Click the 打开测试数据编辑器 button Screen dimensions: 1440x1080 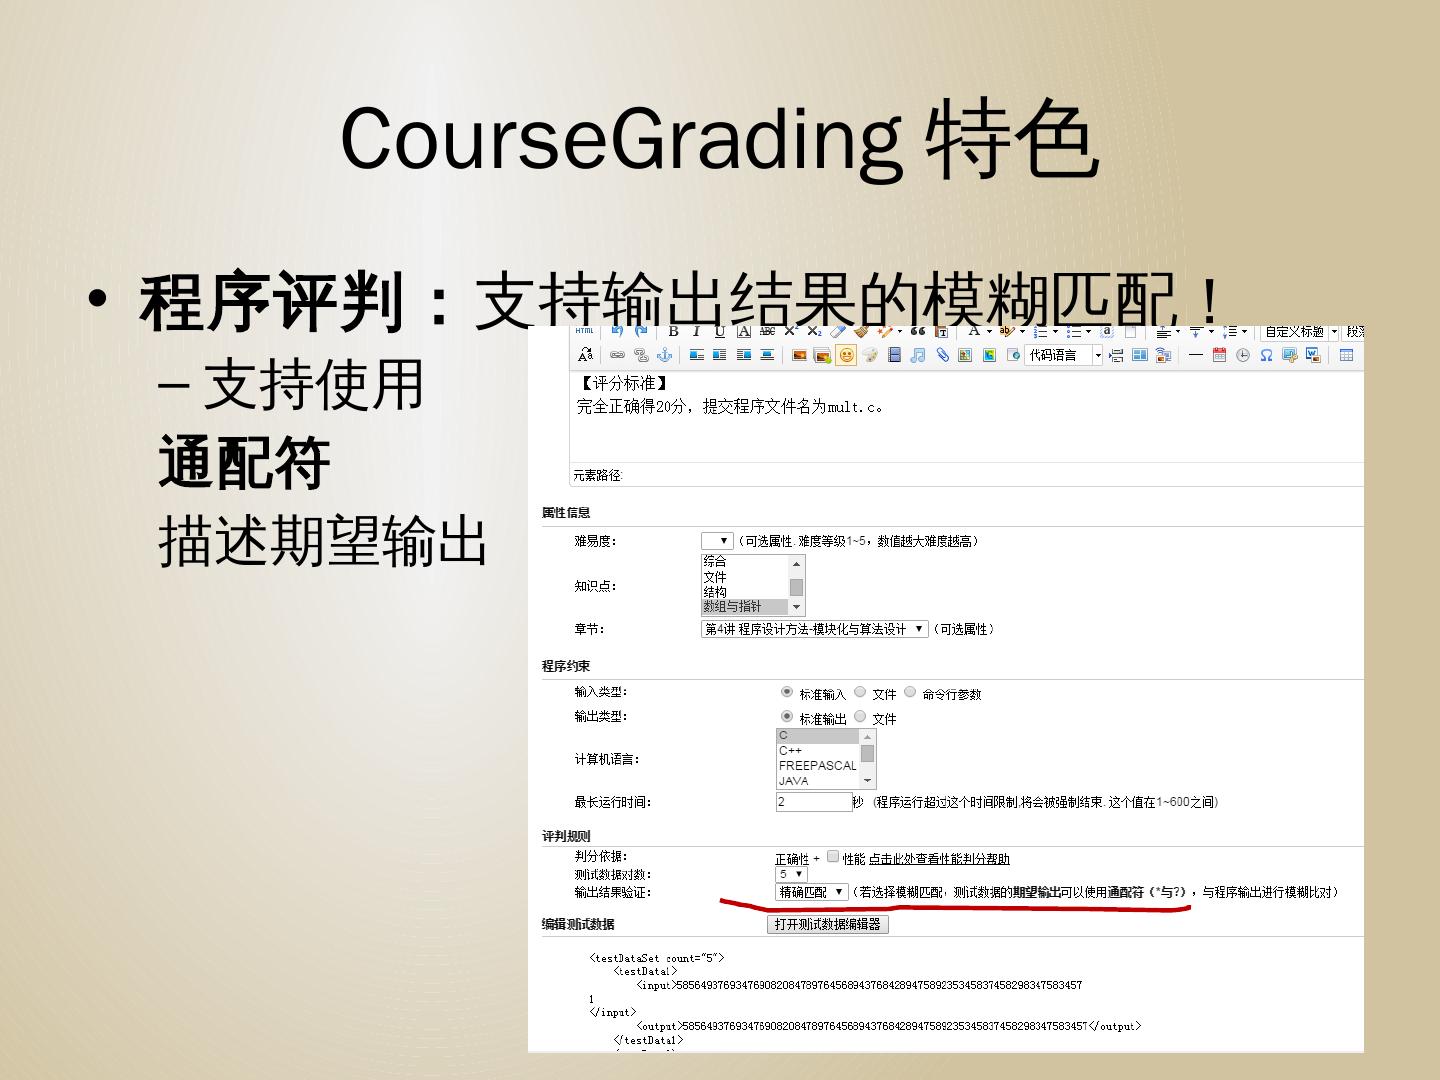pos(828,924)
